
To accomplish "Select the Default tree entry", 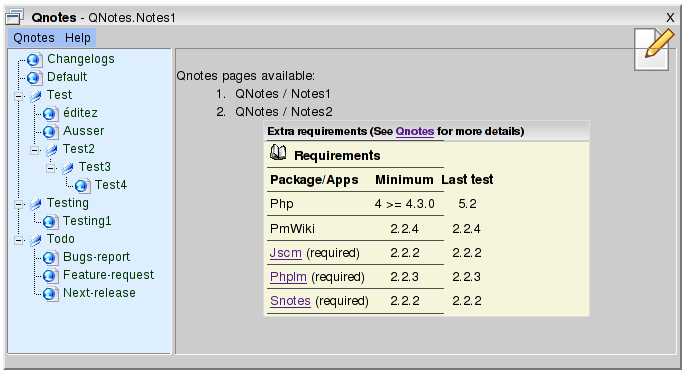I will point(67,77).
